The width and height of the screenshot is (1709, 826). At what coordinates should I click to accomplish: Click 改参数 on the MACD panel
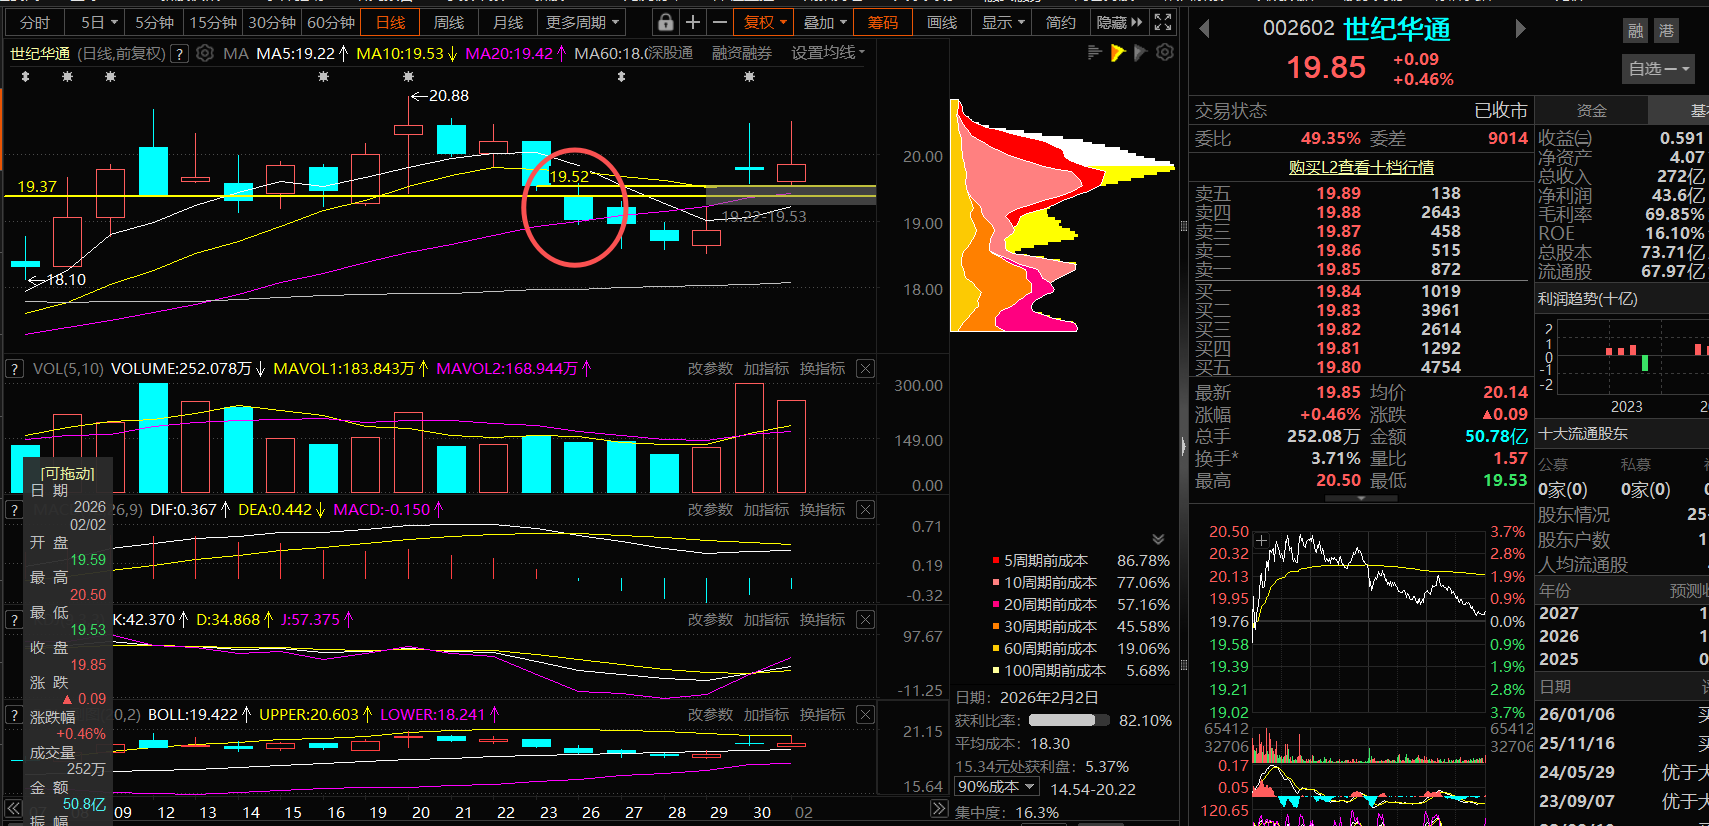point(710,510)
